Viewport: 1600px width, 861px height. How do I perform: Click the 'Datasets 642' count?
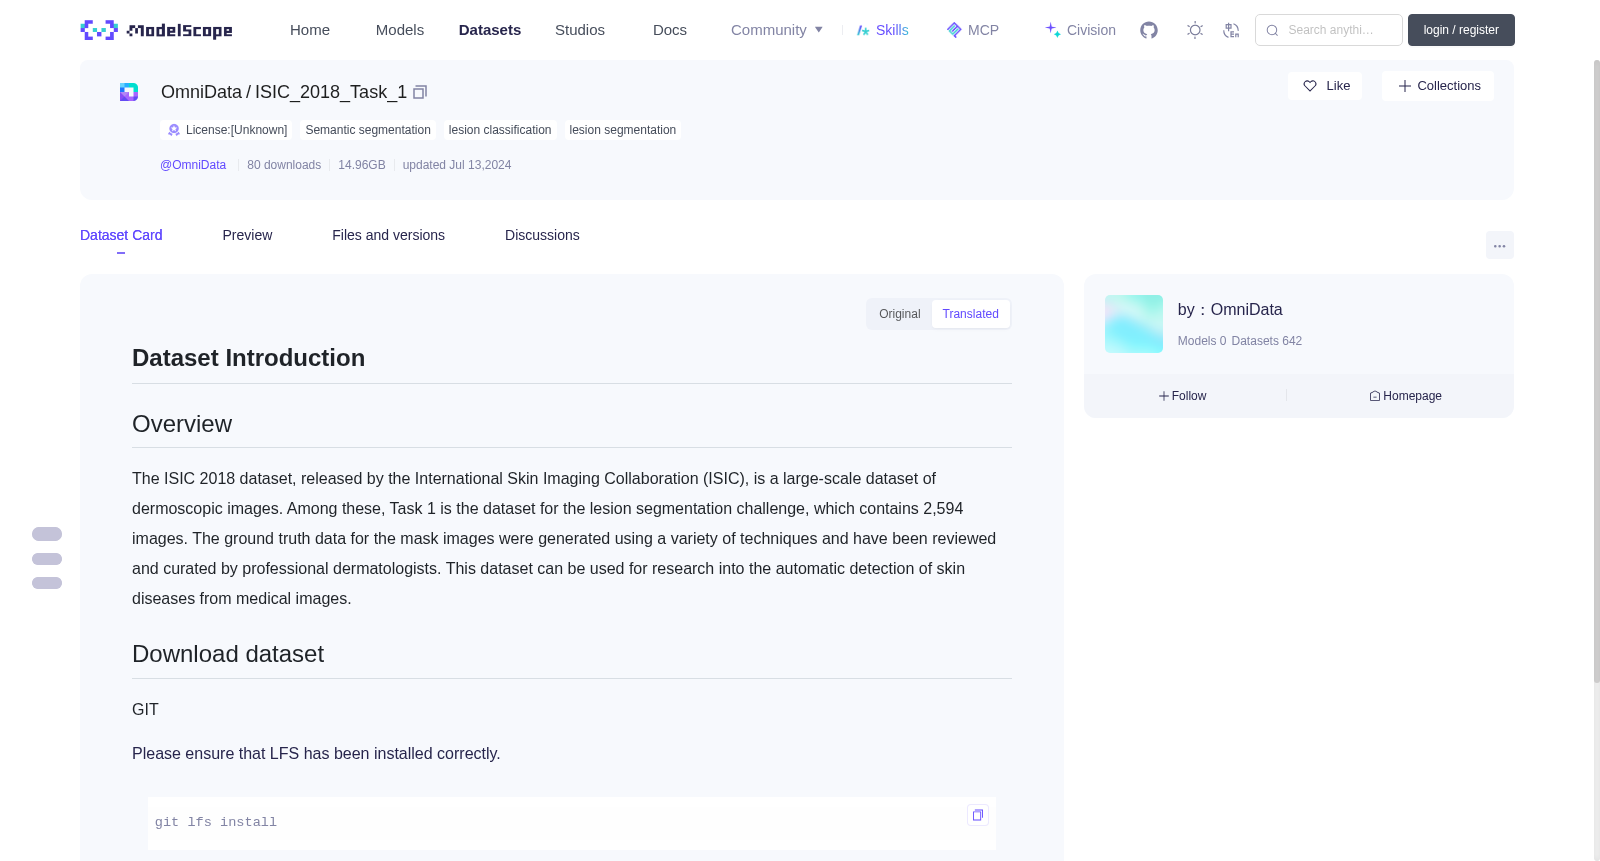(1267, 341)
